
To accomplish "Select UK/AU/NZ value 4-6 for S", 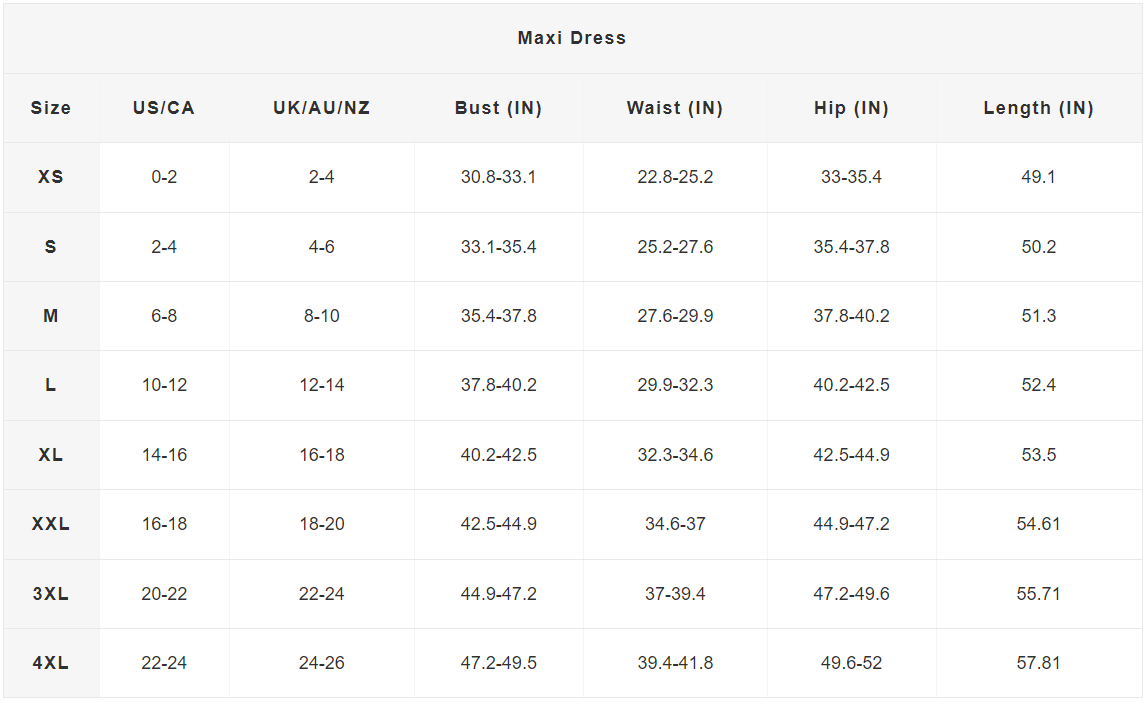I will coord(321,247).
